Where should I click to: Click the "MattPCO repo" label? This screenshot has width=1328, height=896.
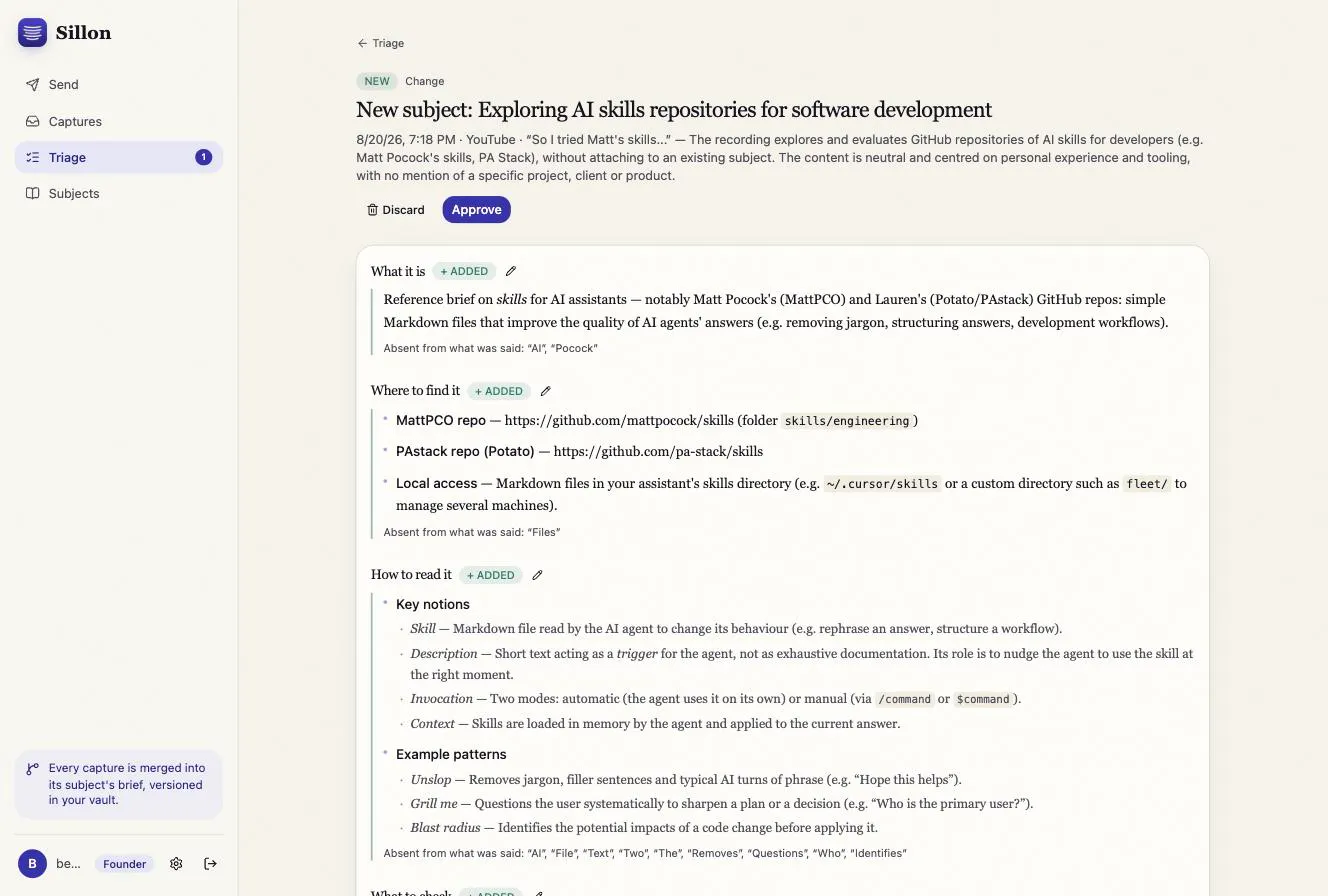(x=441, y=421)
